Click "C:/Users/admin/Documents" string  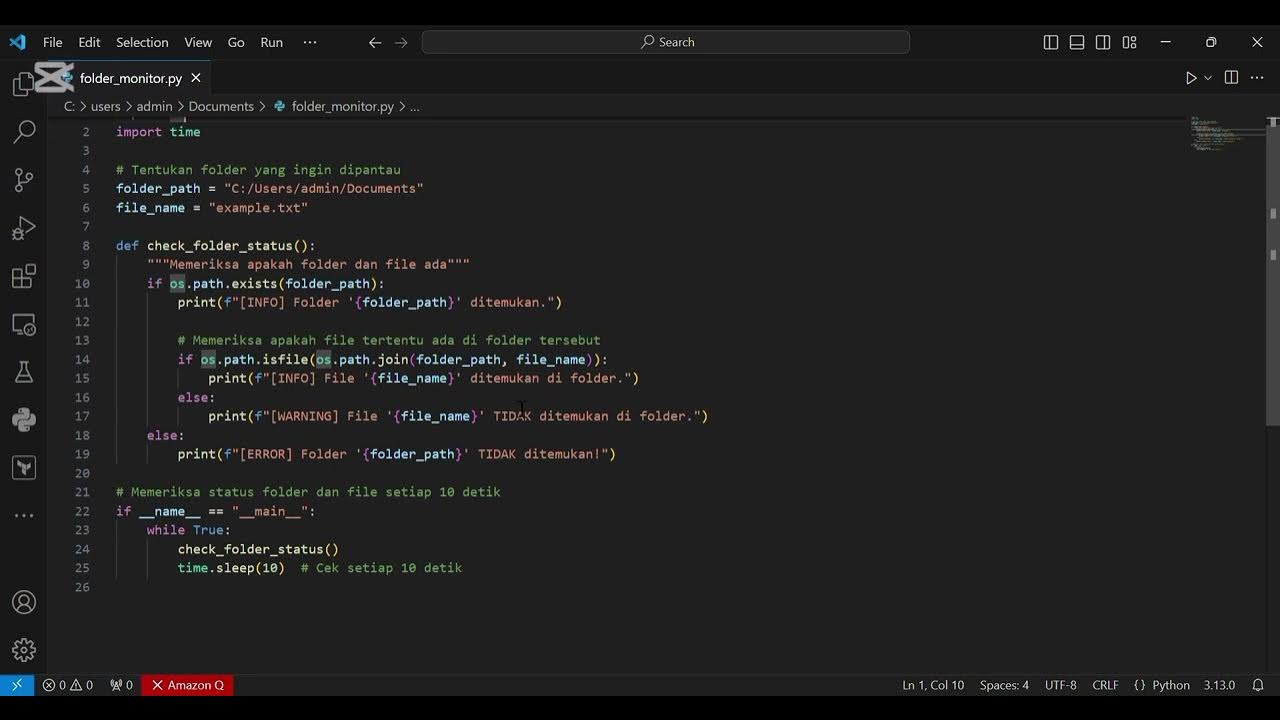point(324,189)
